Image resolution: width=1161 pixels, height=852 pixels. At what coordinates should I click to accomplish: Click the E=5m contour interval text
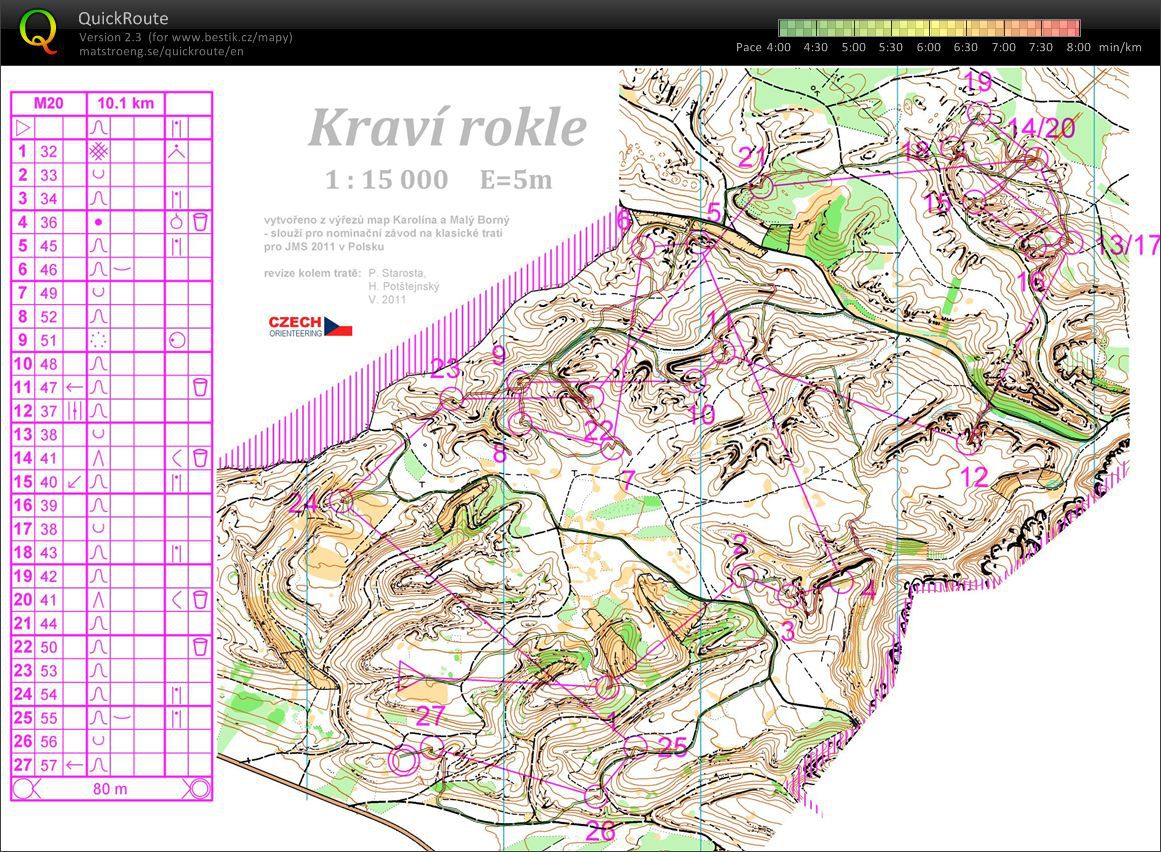click(x=516, y=180)
